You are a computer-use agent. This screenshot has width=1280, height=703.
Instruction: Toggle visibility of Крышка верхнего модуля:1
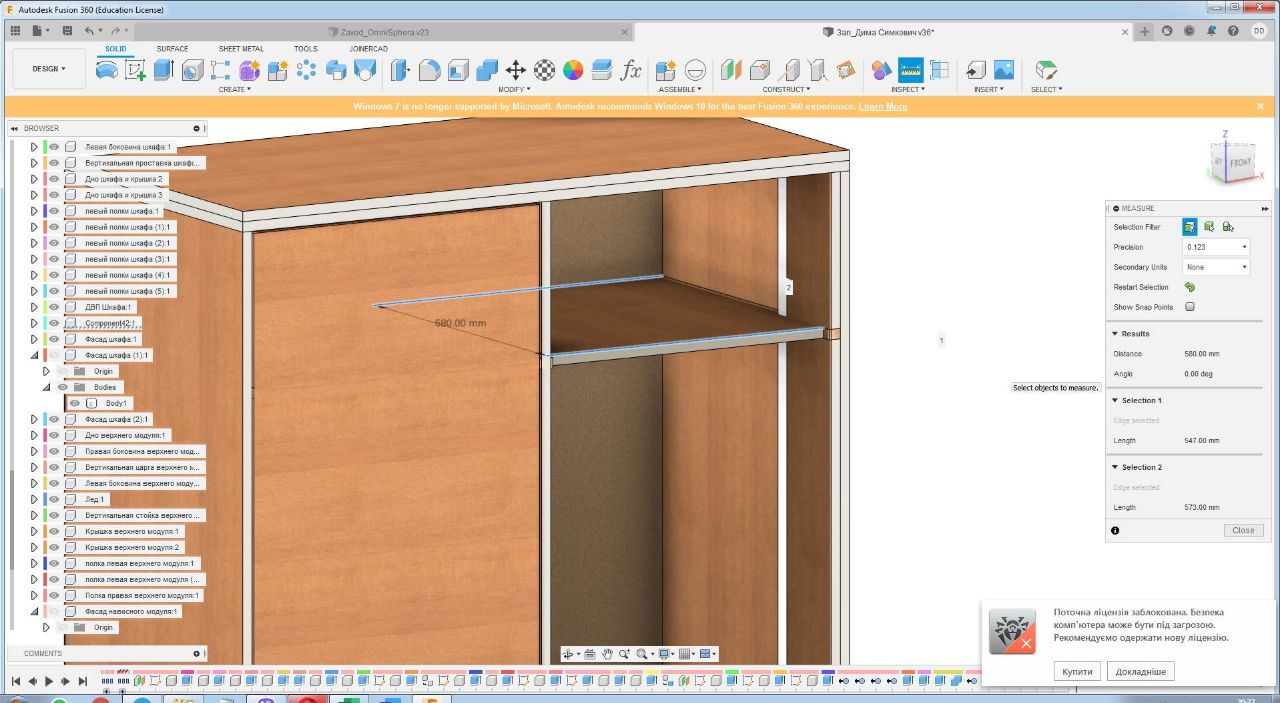54,531
